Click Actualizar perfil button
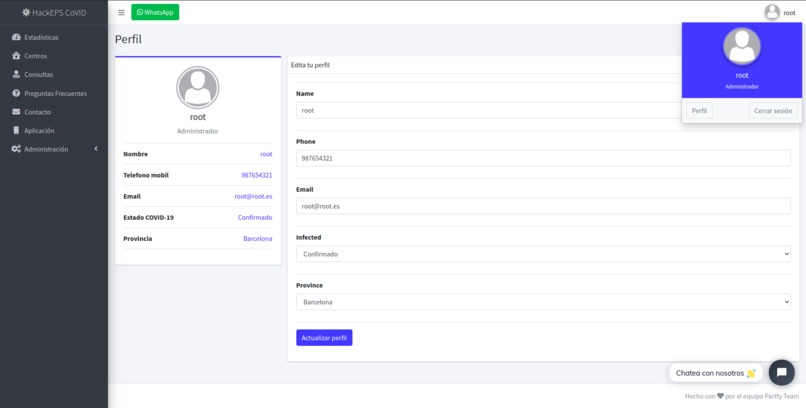 [x=324, y=338]
